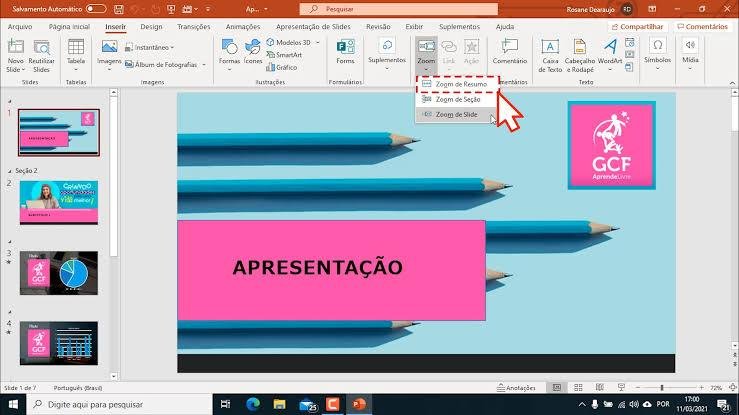Open the Exibir tab
The height and width of the screenshot is (415, 739).
click(x=414, y=27)
